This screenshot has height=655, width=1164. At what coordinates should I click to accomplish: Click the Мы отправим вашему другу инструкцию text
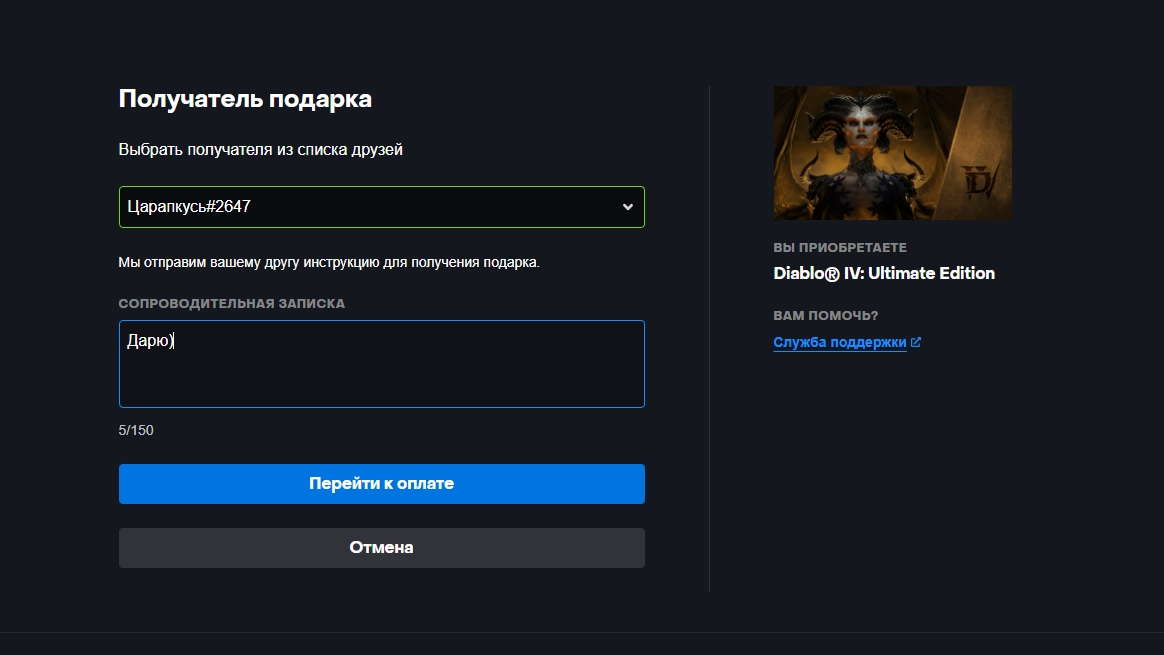pyautogui.click(x=329, y=263)
